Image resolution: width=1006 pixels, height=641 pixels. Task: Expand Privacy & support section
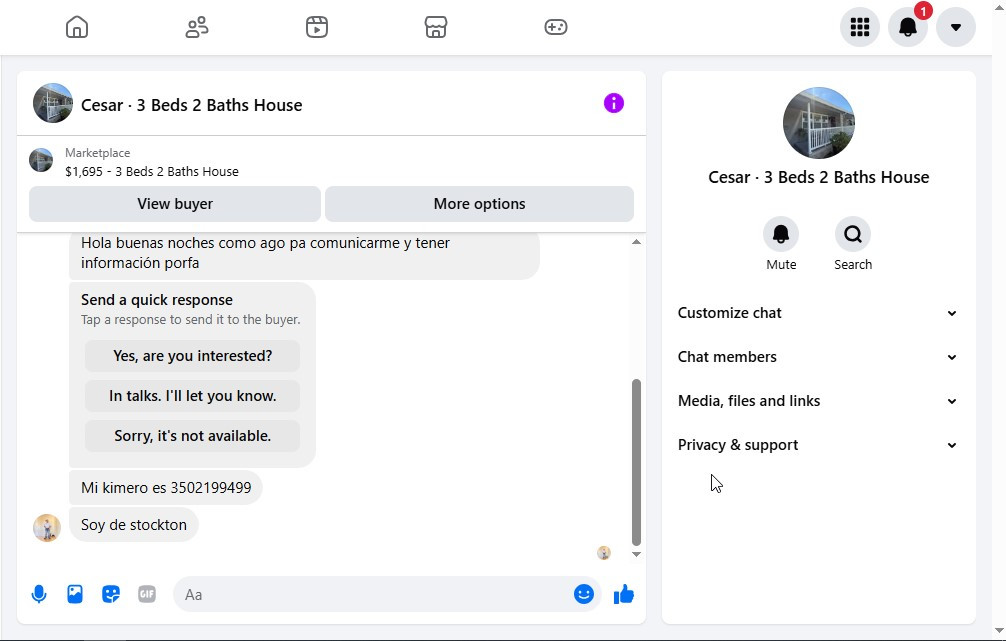click(818, 445)
